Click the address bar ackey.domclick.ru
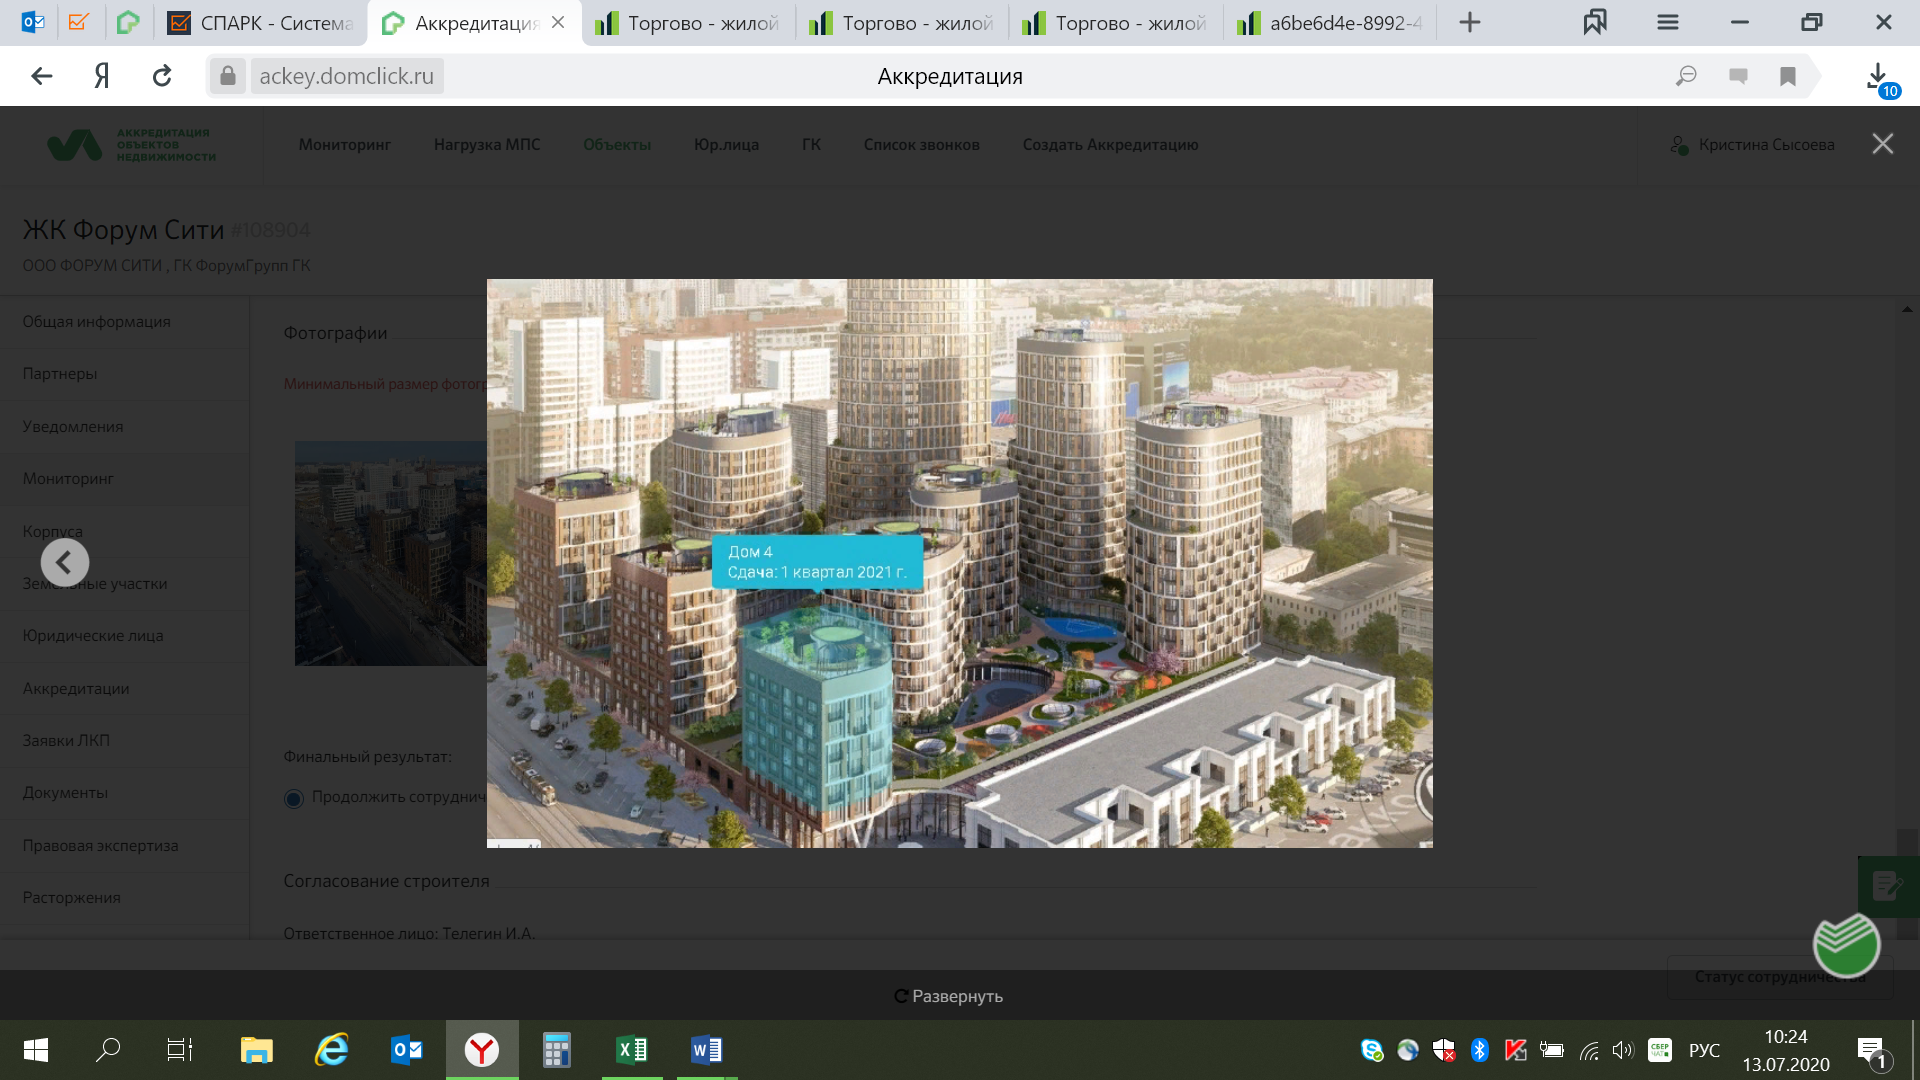The height and width of the screenshot is (1080, 1920). coord(346,76)
